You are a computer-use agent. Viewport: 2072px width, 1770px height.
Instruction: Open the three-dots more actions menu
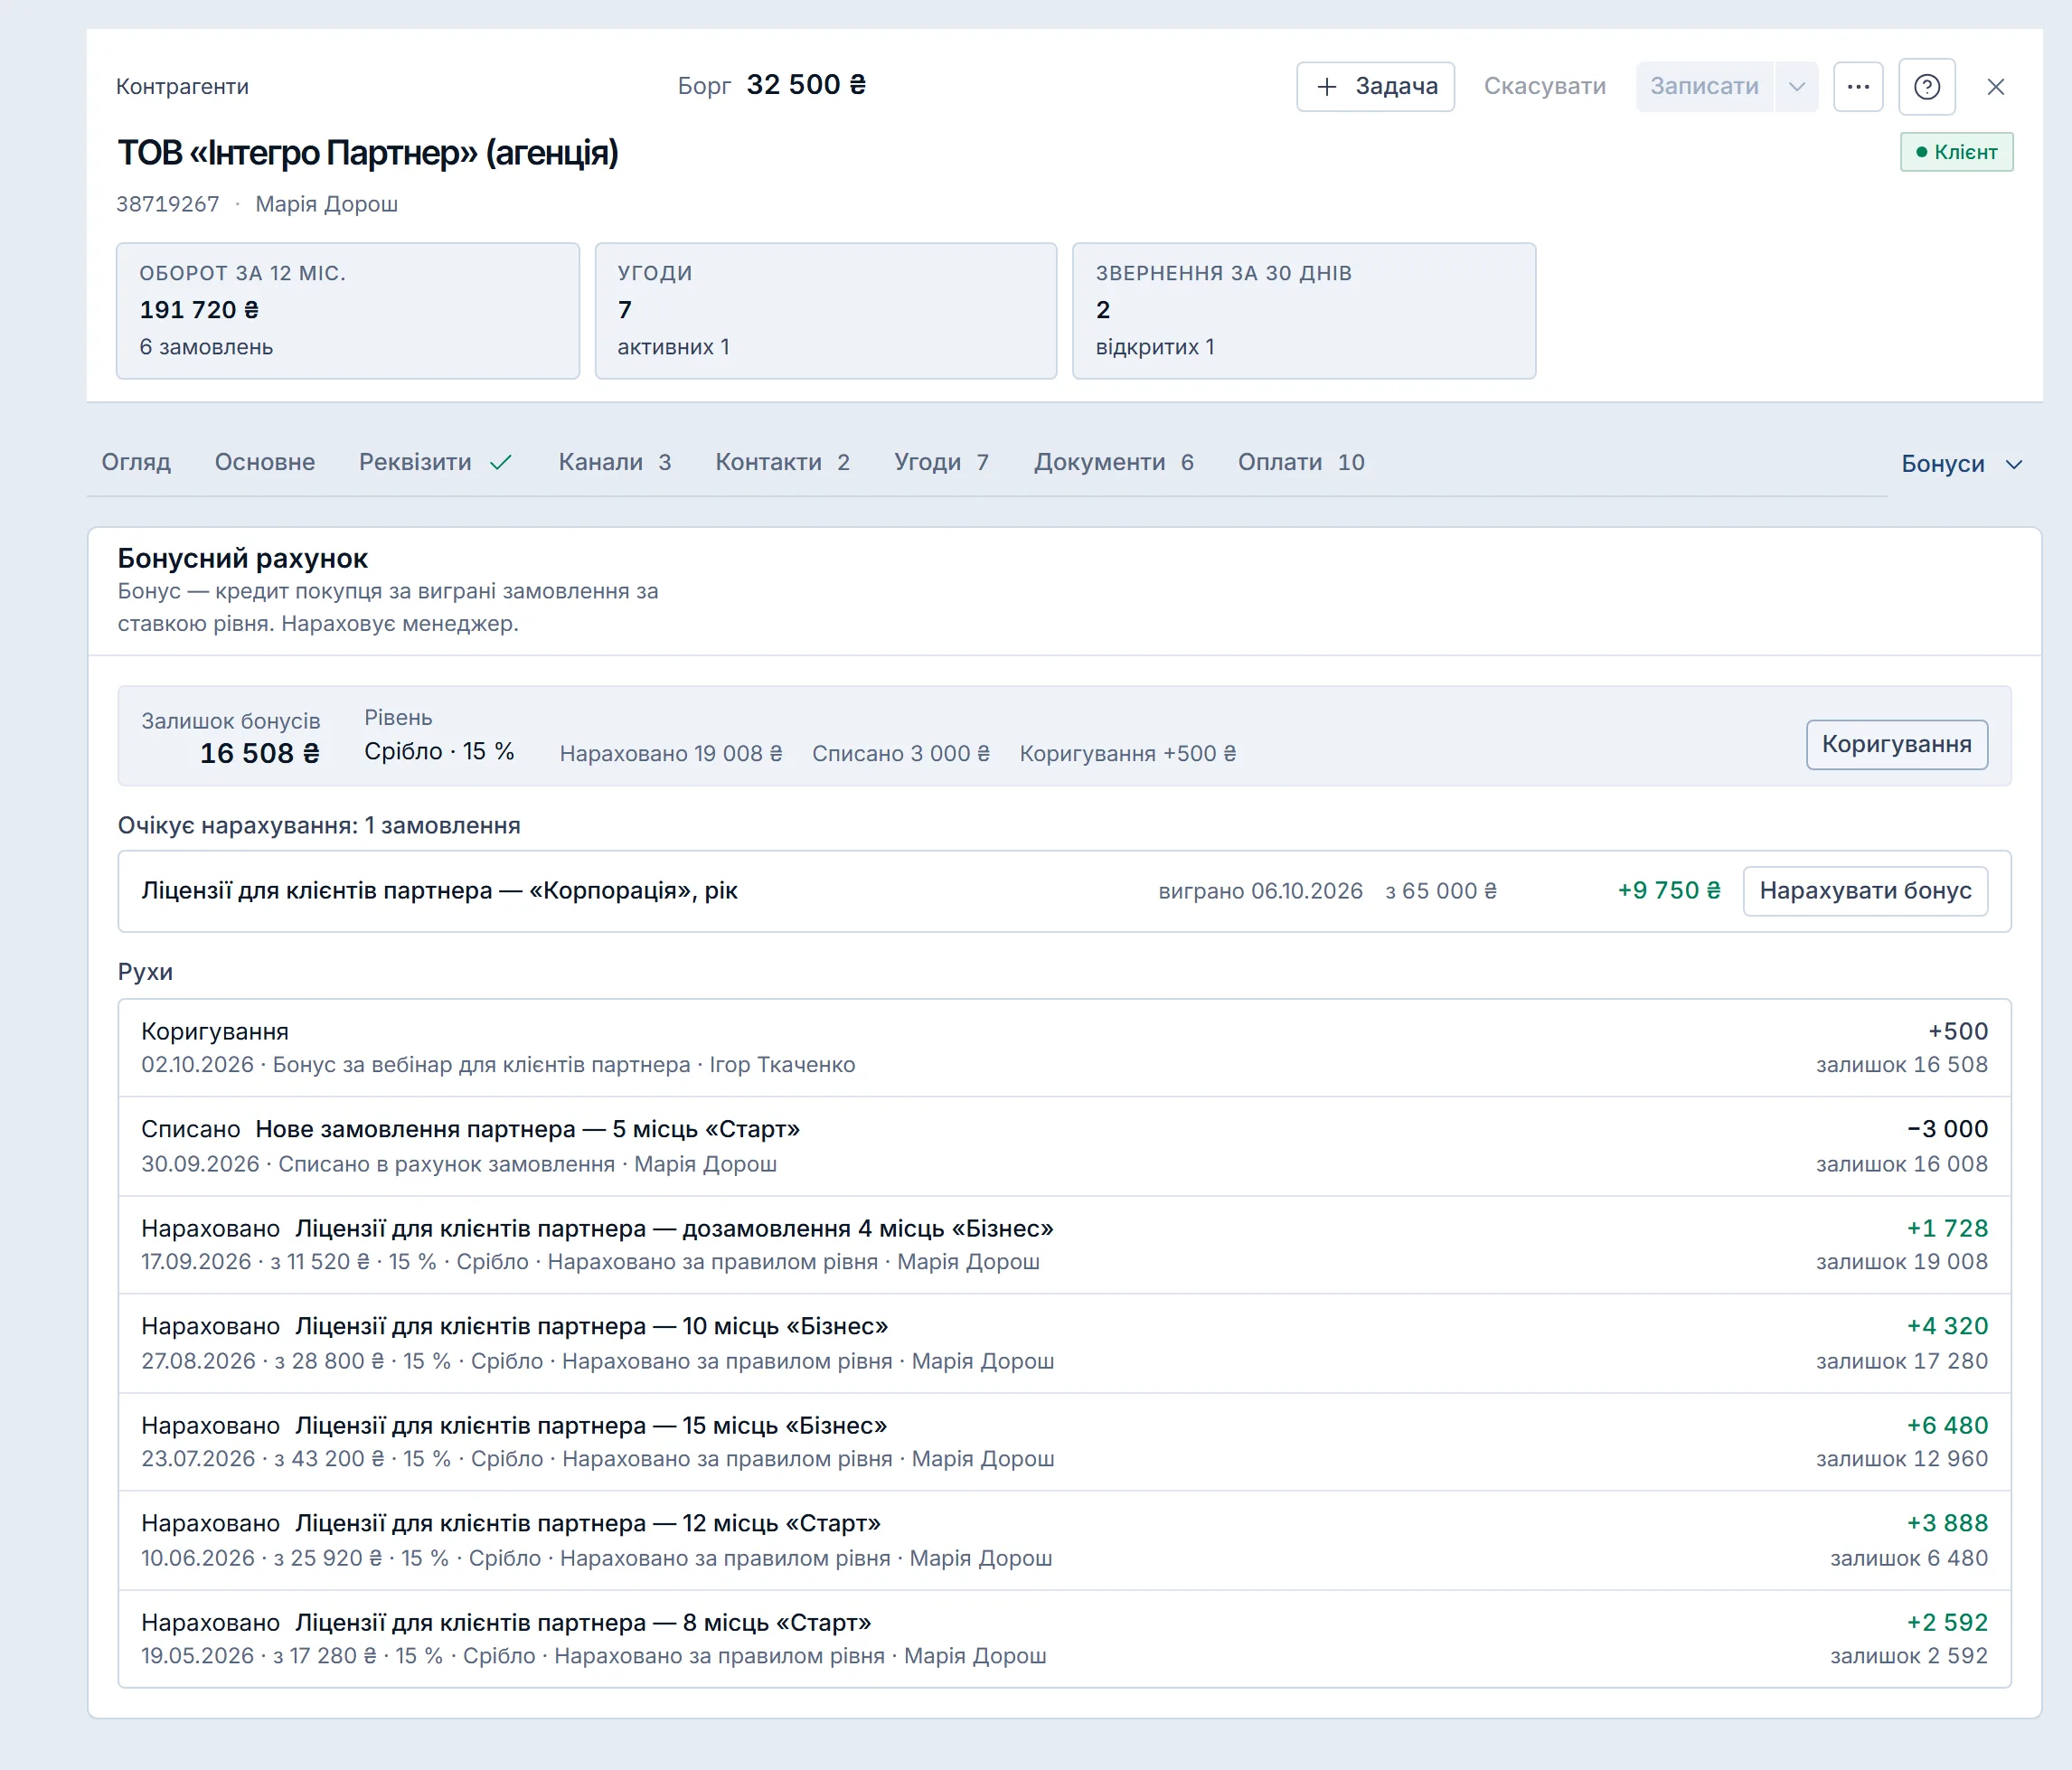(1858, 87)
